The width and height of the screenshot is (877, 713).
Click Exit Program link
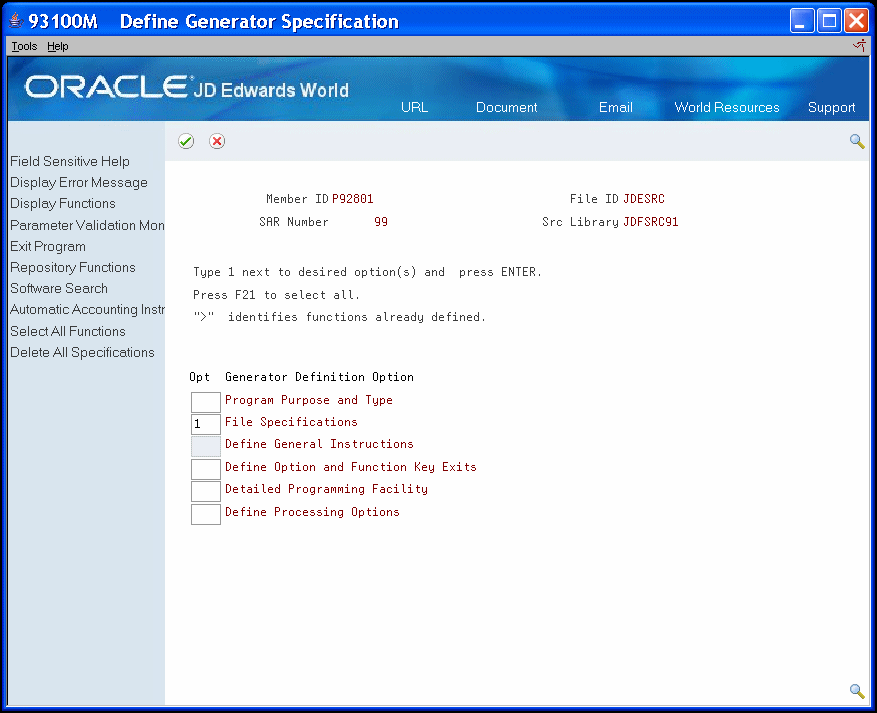[x=48, y=246]
